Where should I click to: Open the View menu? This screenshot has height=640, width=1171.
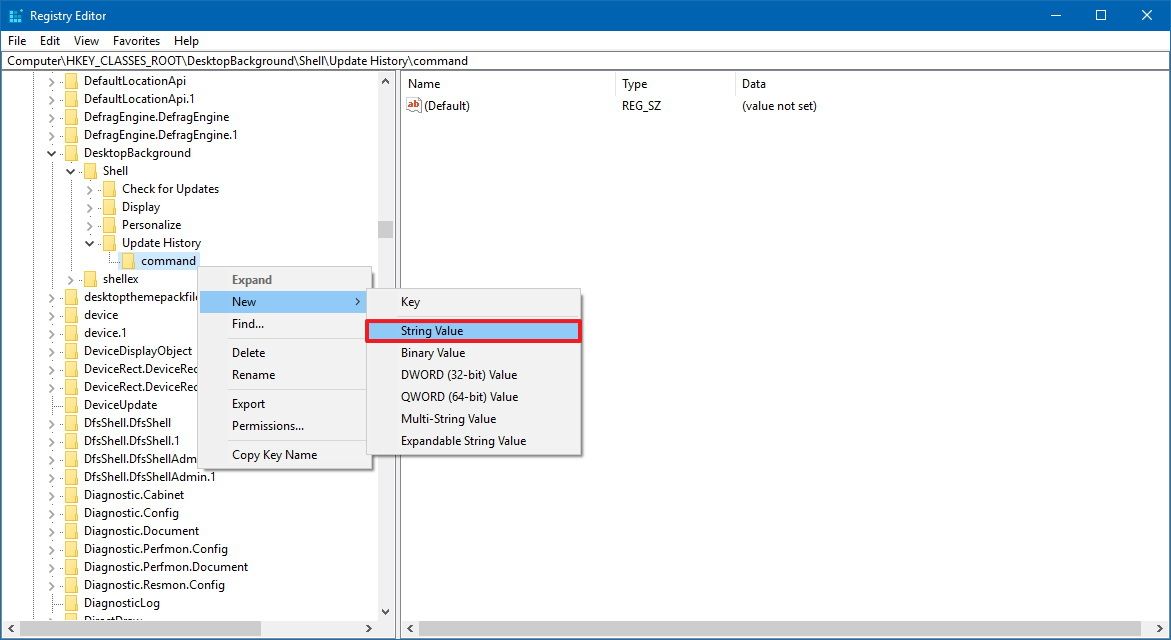(x=86, y=41)
